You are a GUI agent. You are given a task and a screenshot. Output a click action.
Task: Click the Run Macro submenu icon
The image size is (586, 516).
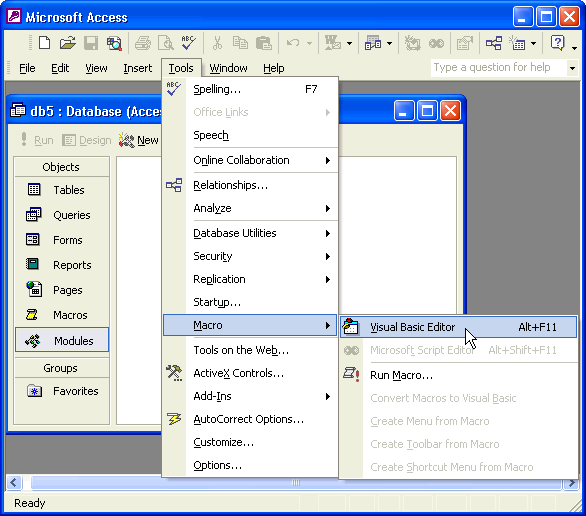click(351, 374)
